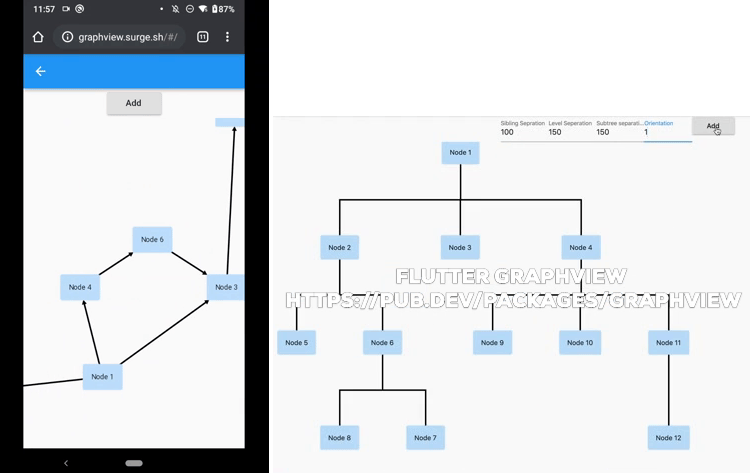Tap the Android back navigation chevron
750x473 pixels.
[x=66, y=462]
